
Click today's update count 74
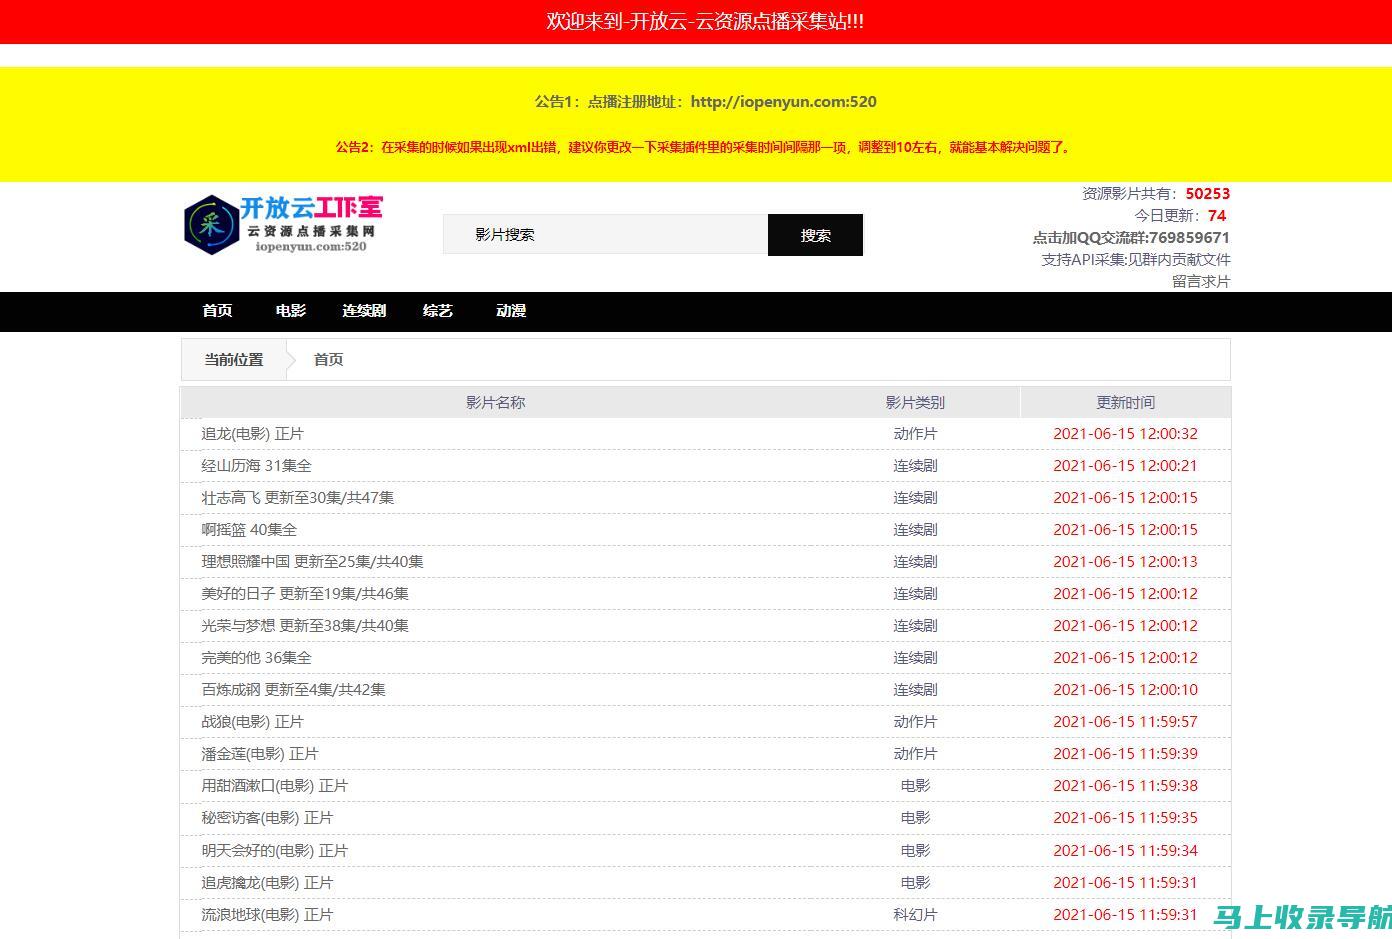click(1217, 215)
